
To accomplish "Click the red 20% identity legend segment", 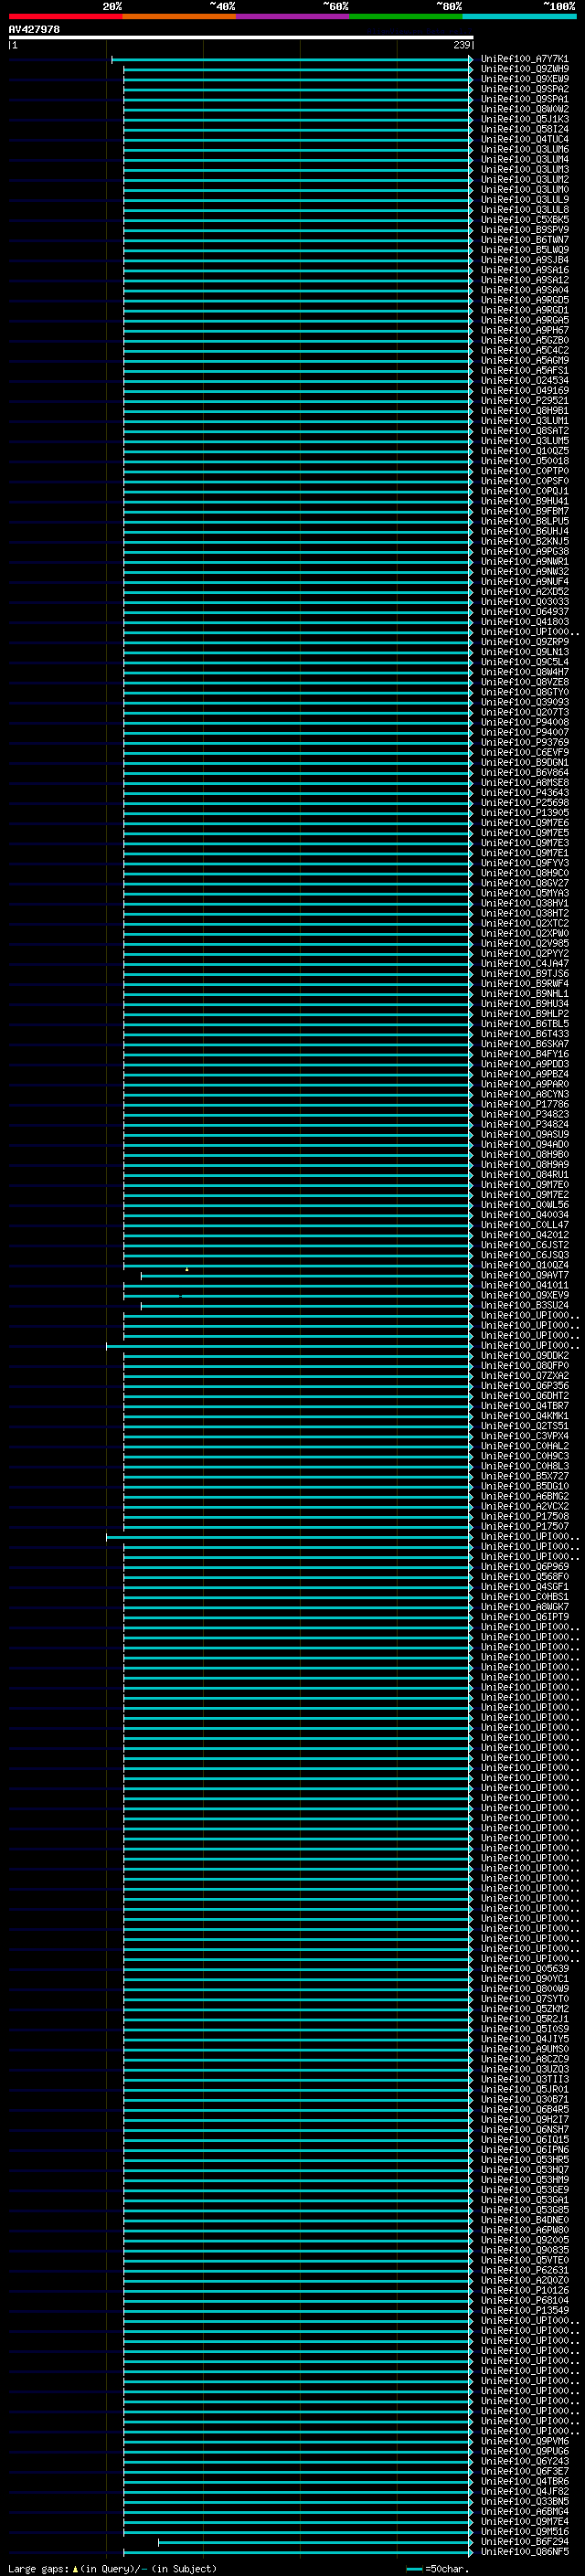I will pos(65,16).
